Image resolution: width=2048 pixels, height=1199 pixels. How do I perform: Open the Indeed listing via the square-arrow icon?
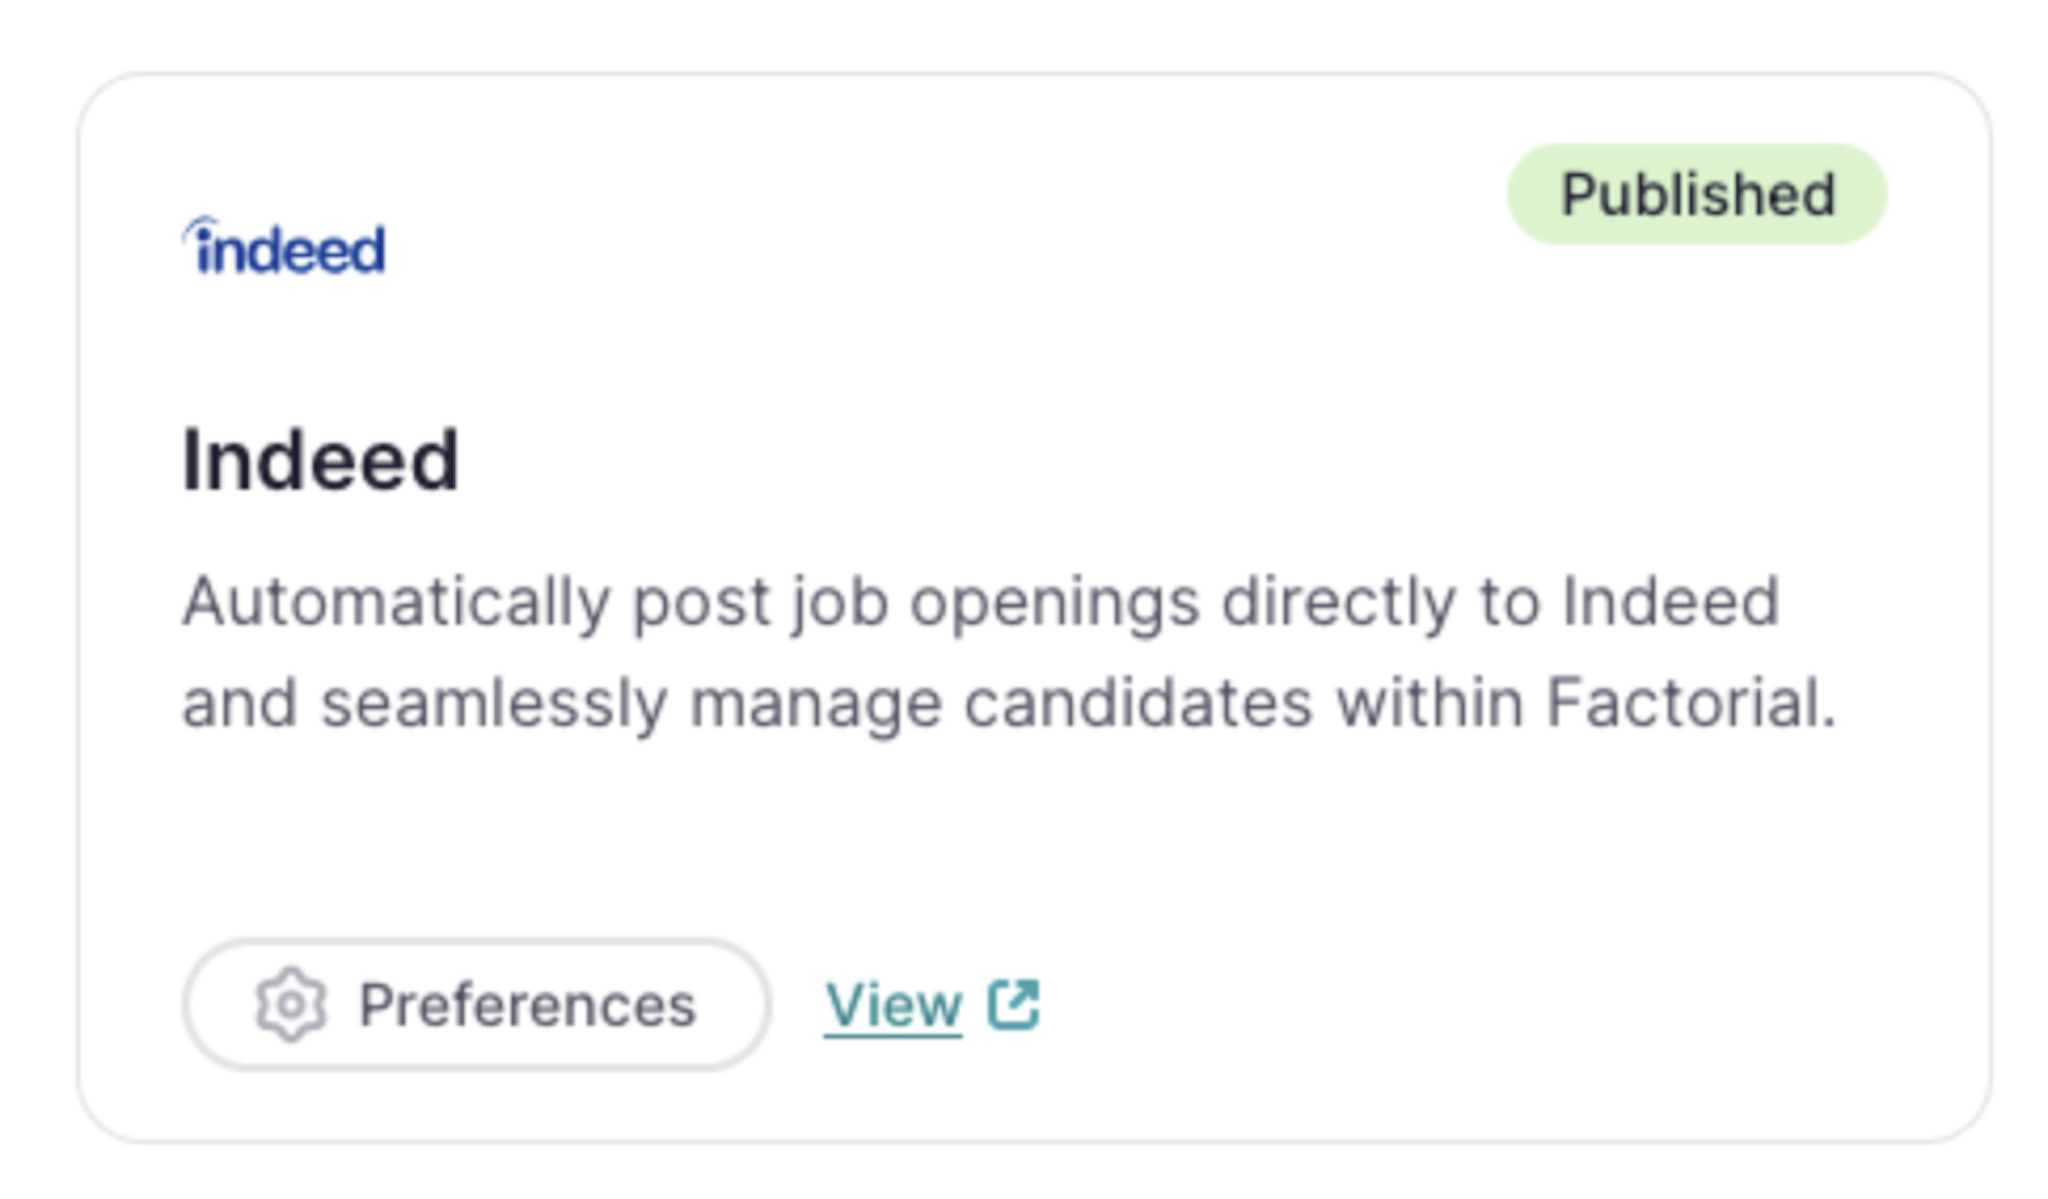1013,1004
